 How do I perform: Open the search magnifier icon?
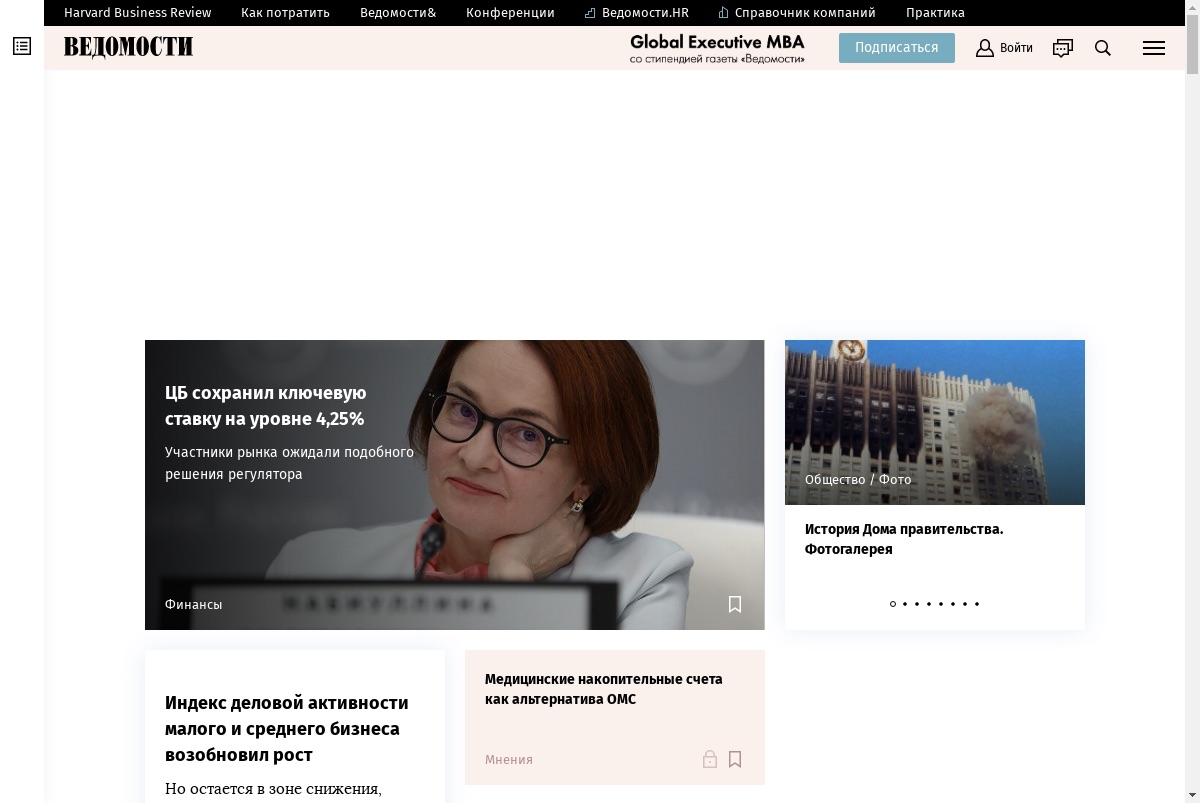pyautogui.click(x=1103, y=48)
